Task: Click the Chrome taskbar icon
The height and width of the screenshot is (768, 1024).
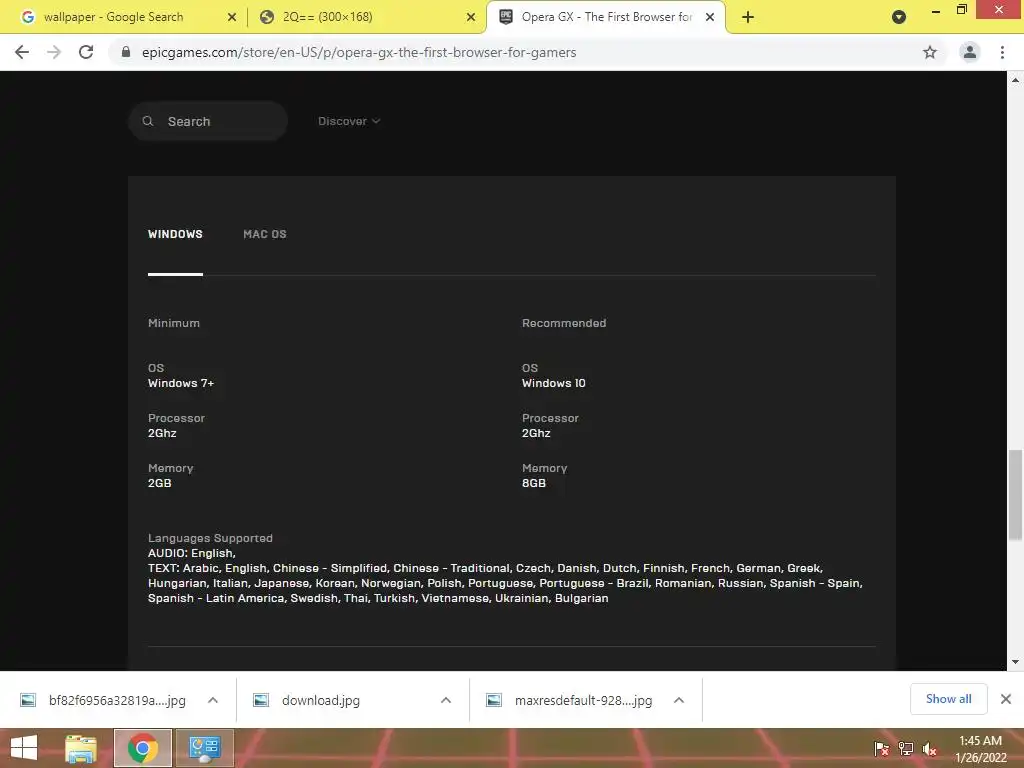Action: pyautogui.click(x=143, y=748)
